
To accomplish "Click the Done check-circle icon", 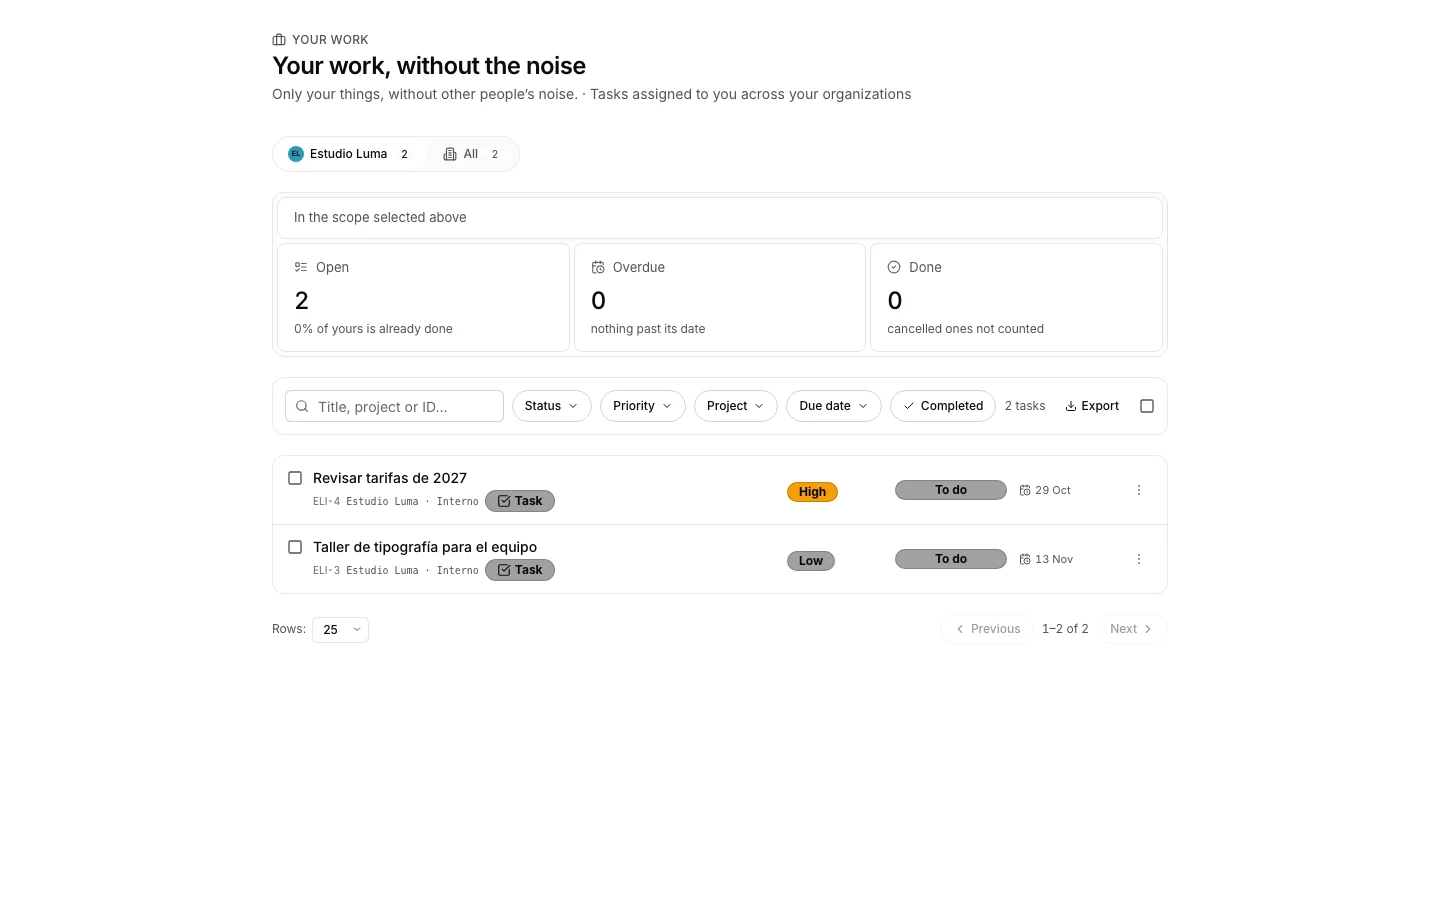I will tap(894, 267).
